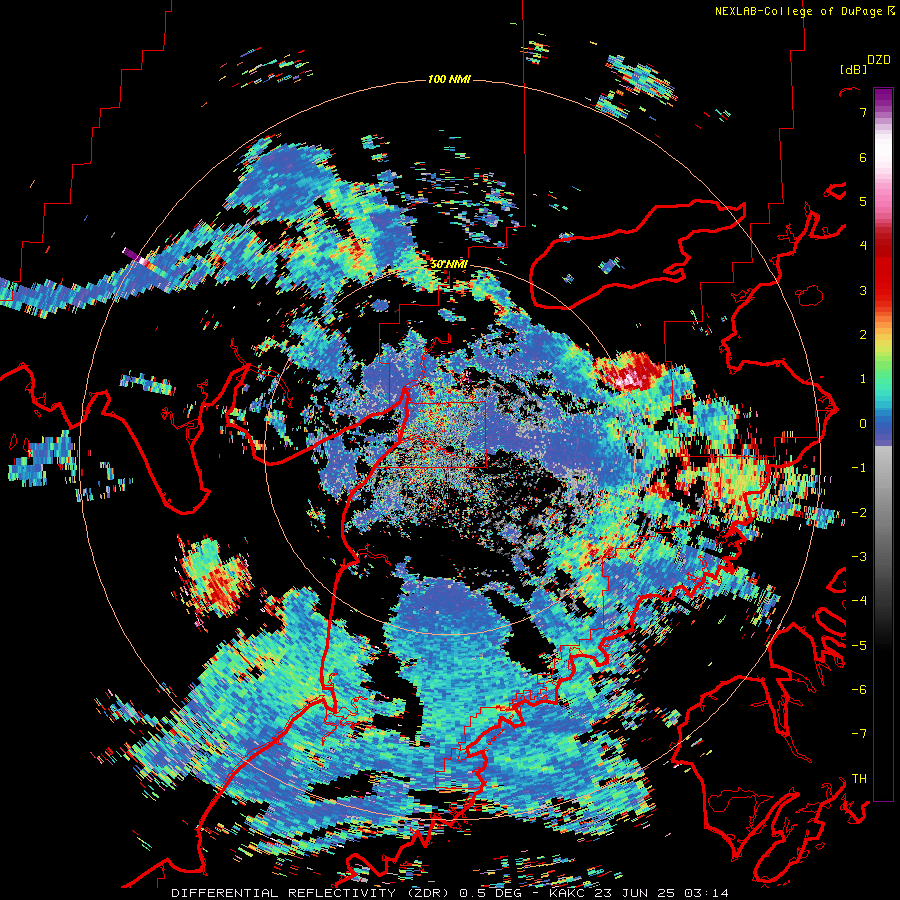
Task: Click the gray -2 dB region of colorbar
Action: 883,512
